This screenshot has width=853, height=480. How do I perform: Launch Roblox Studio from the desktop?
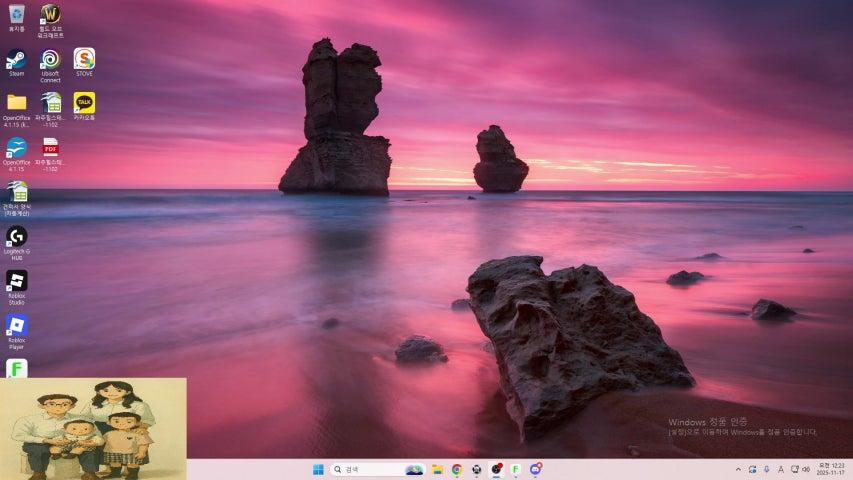pyautogui.click(x=16, y=281)
